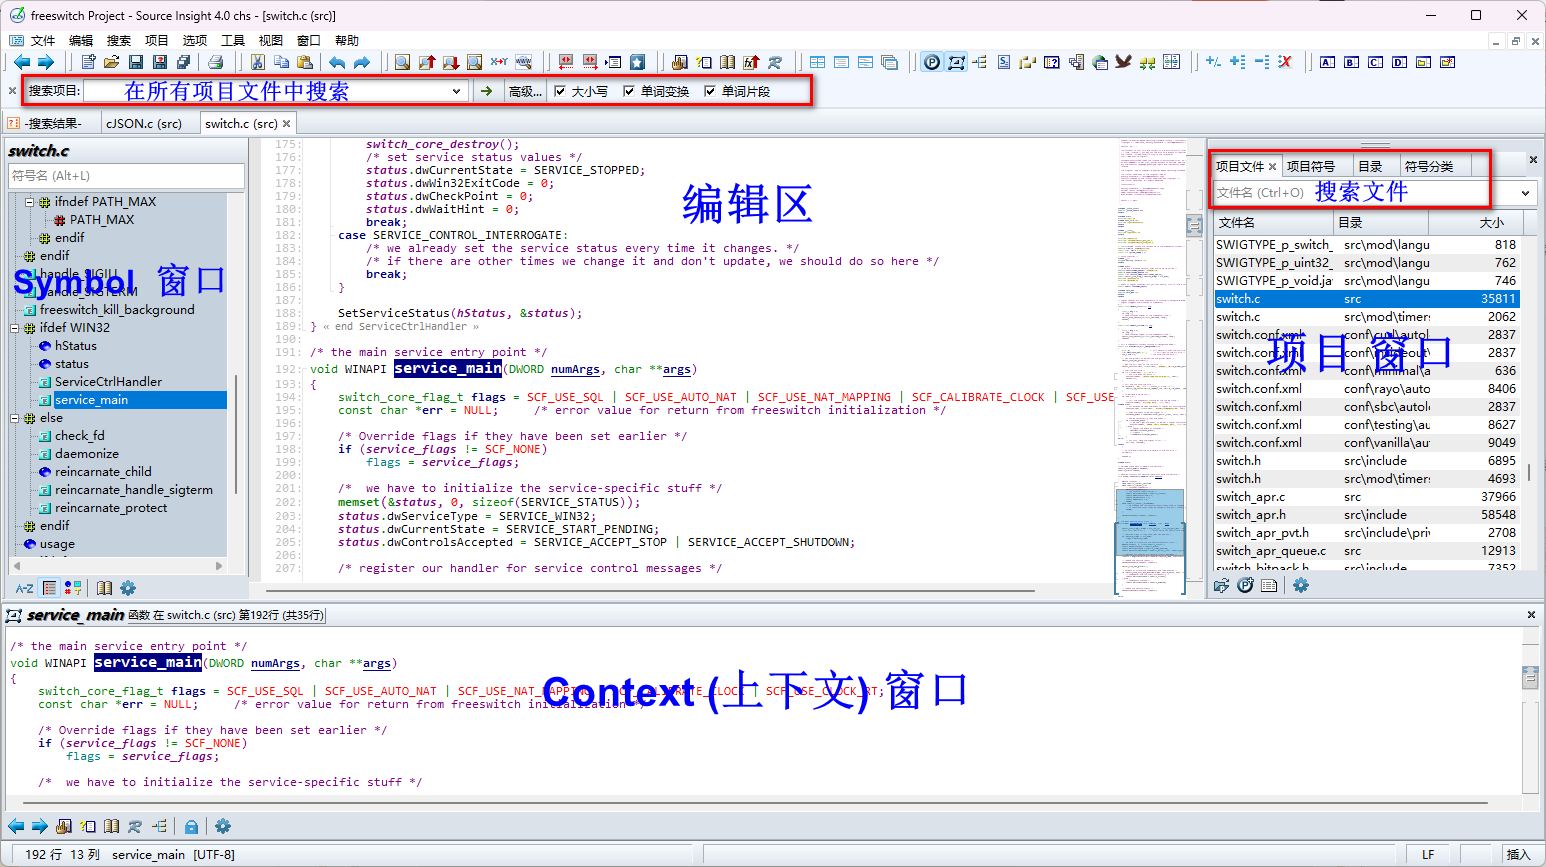The image size is (1546, 867).
Task: Open the project window settings gear
Action: pyautogui.click(x=1300, y=586)
